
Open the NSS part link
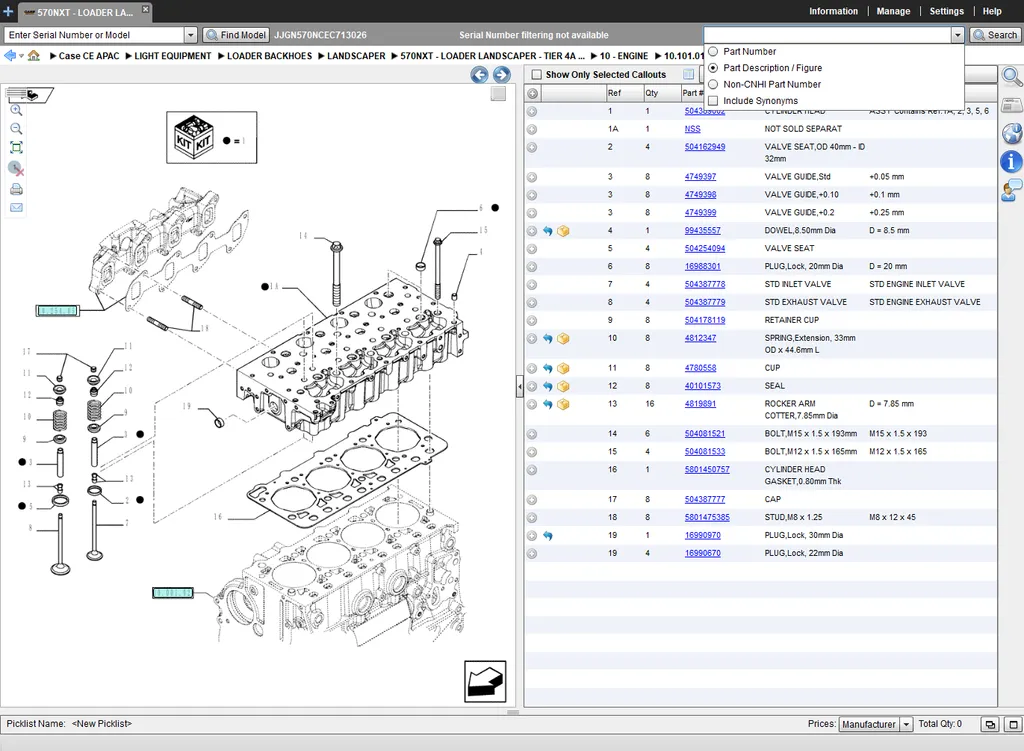(692, 129)
